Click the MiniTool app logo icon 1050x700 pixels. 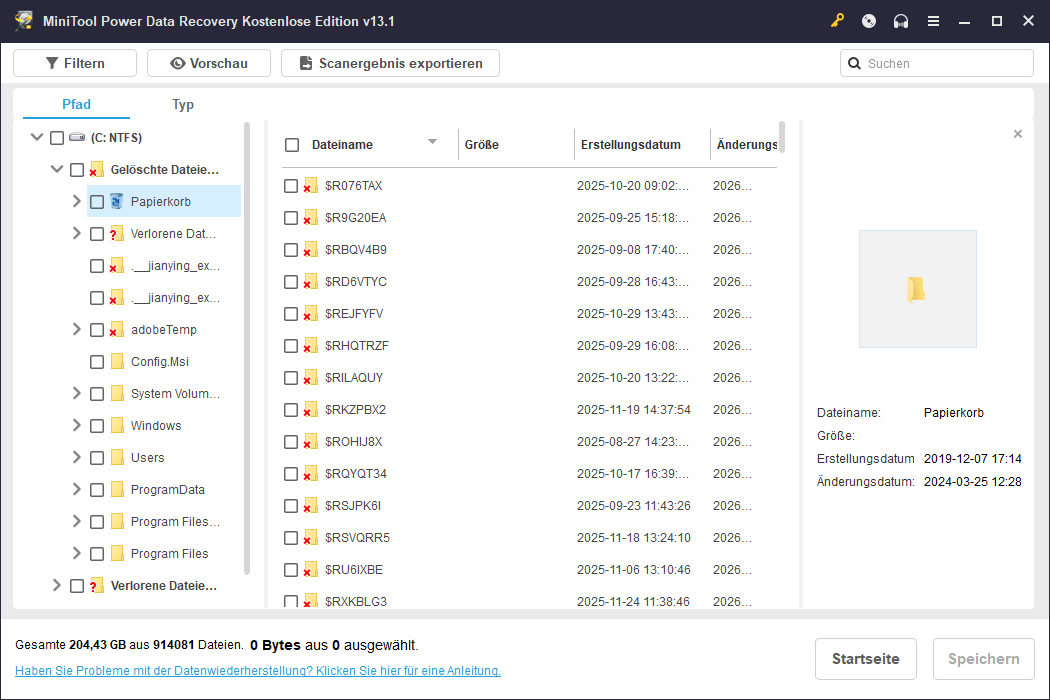click(x=24, y=21)
